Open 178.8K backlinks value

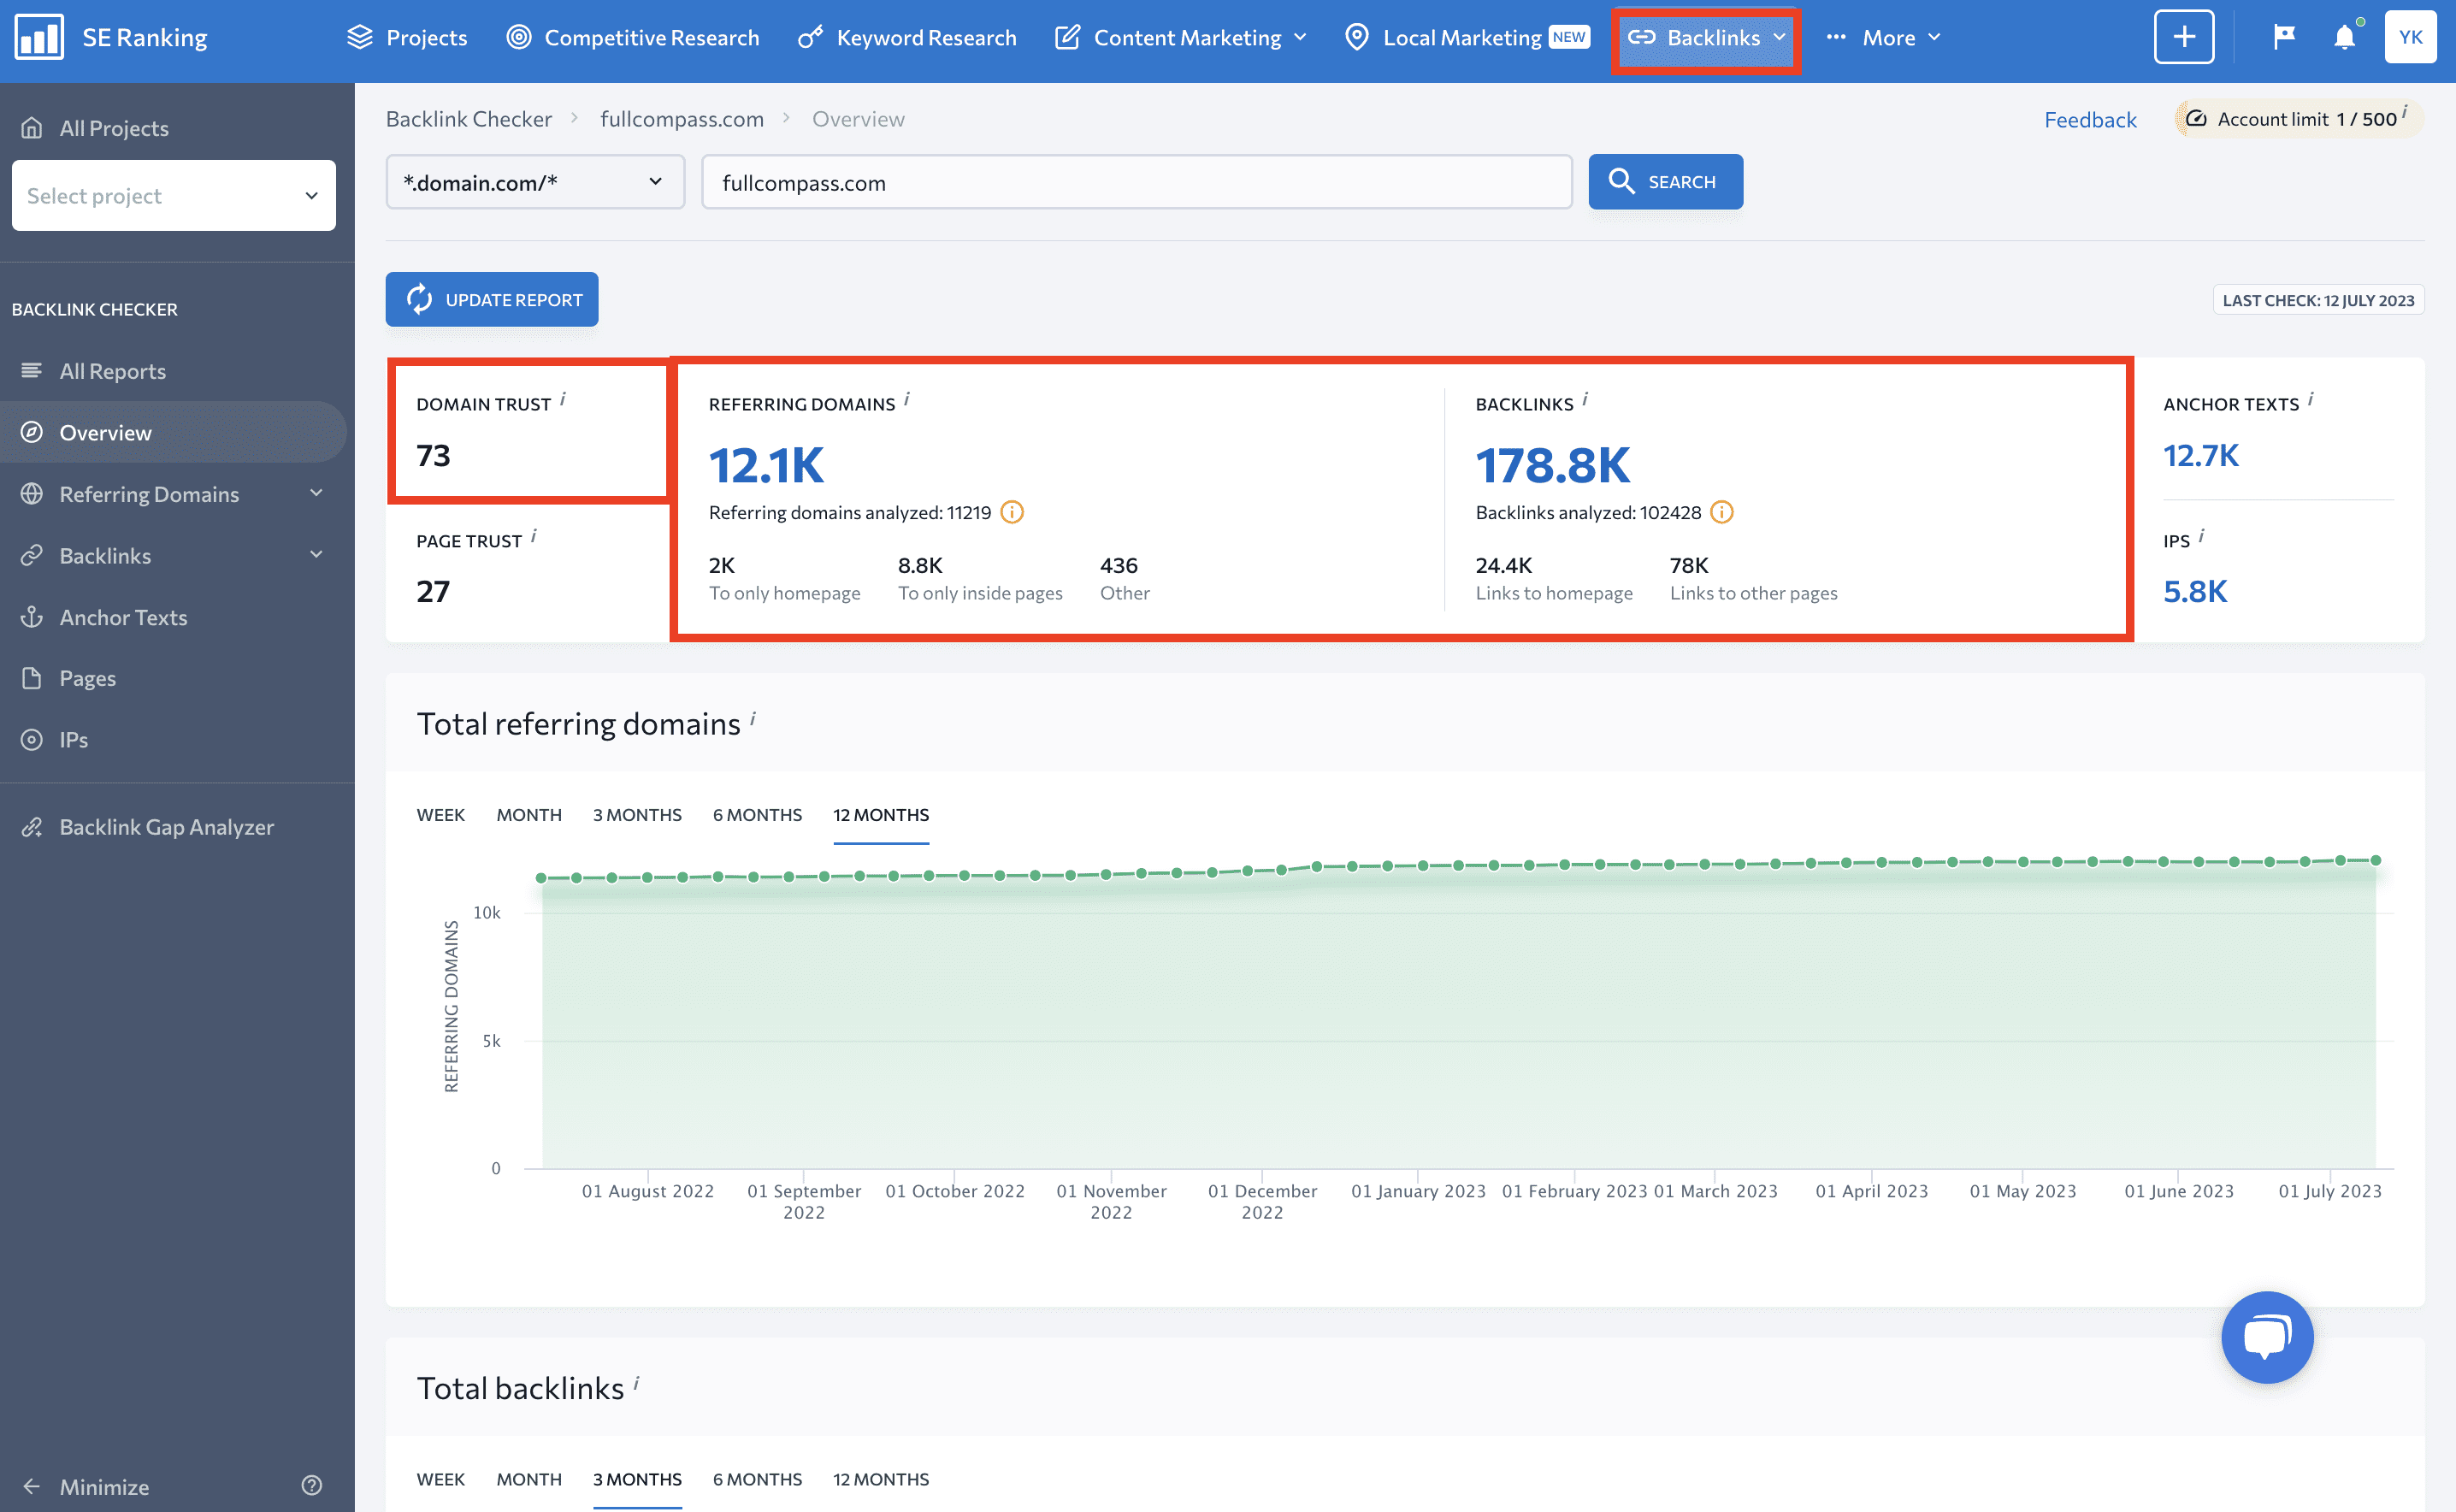pyautogui.click(x=1553, y=465)
